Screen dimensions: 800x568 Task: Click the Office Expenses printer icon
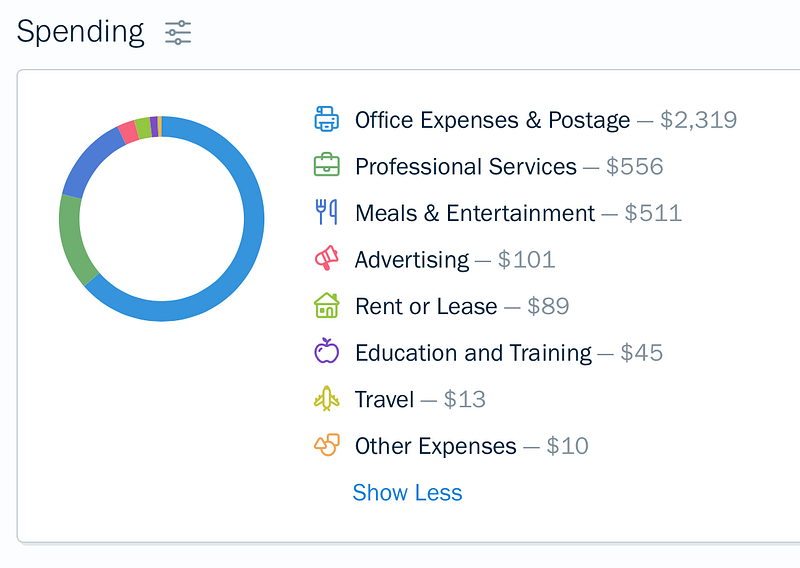327,119
